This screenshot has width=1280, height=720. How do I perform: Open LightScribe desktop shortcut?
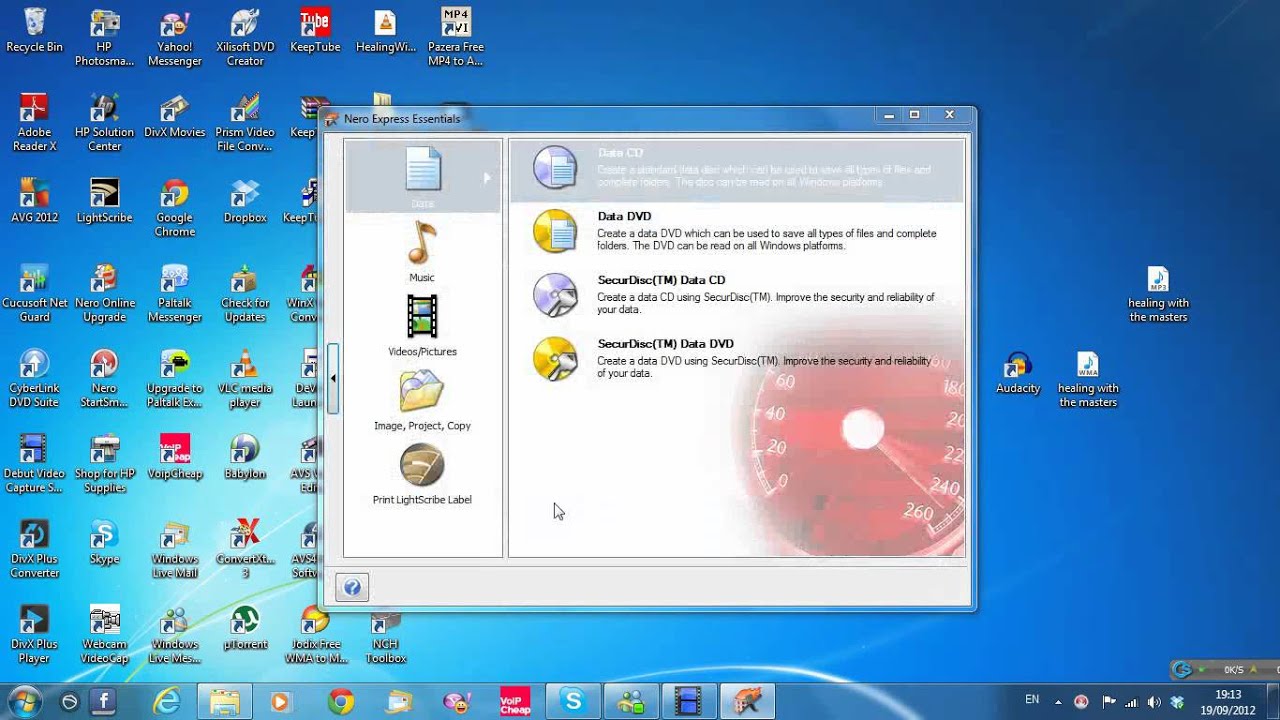(x=104, y=200)
